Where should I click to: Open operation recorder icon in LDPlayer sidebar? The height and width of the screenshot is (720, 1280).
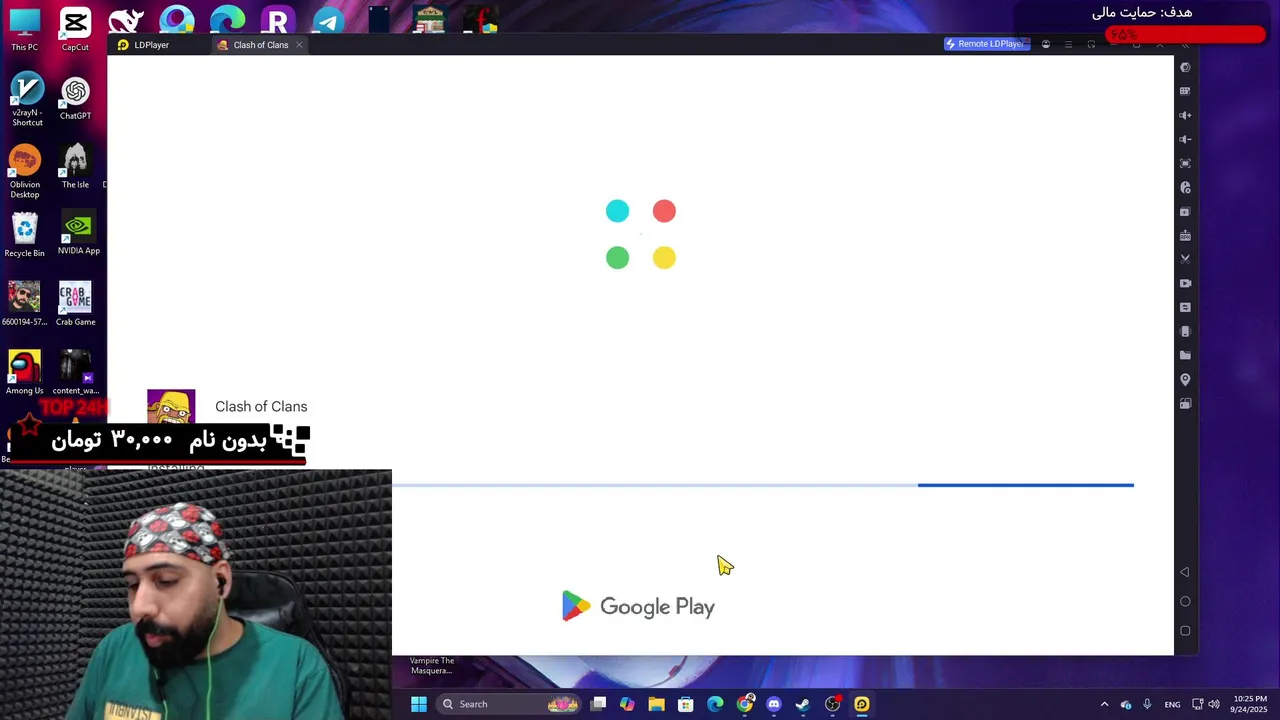coord(1185,187)
